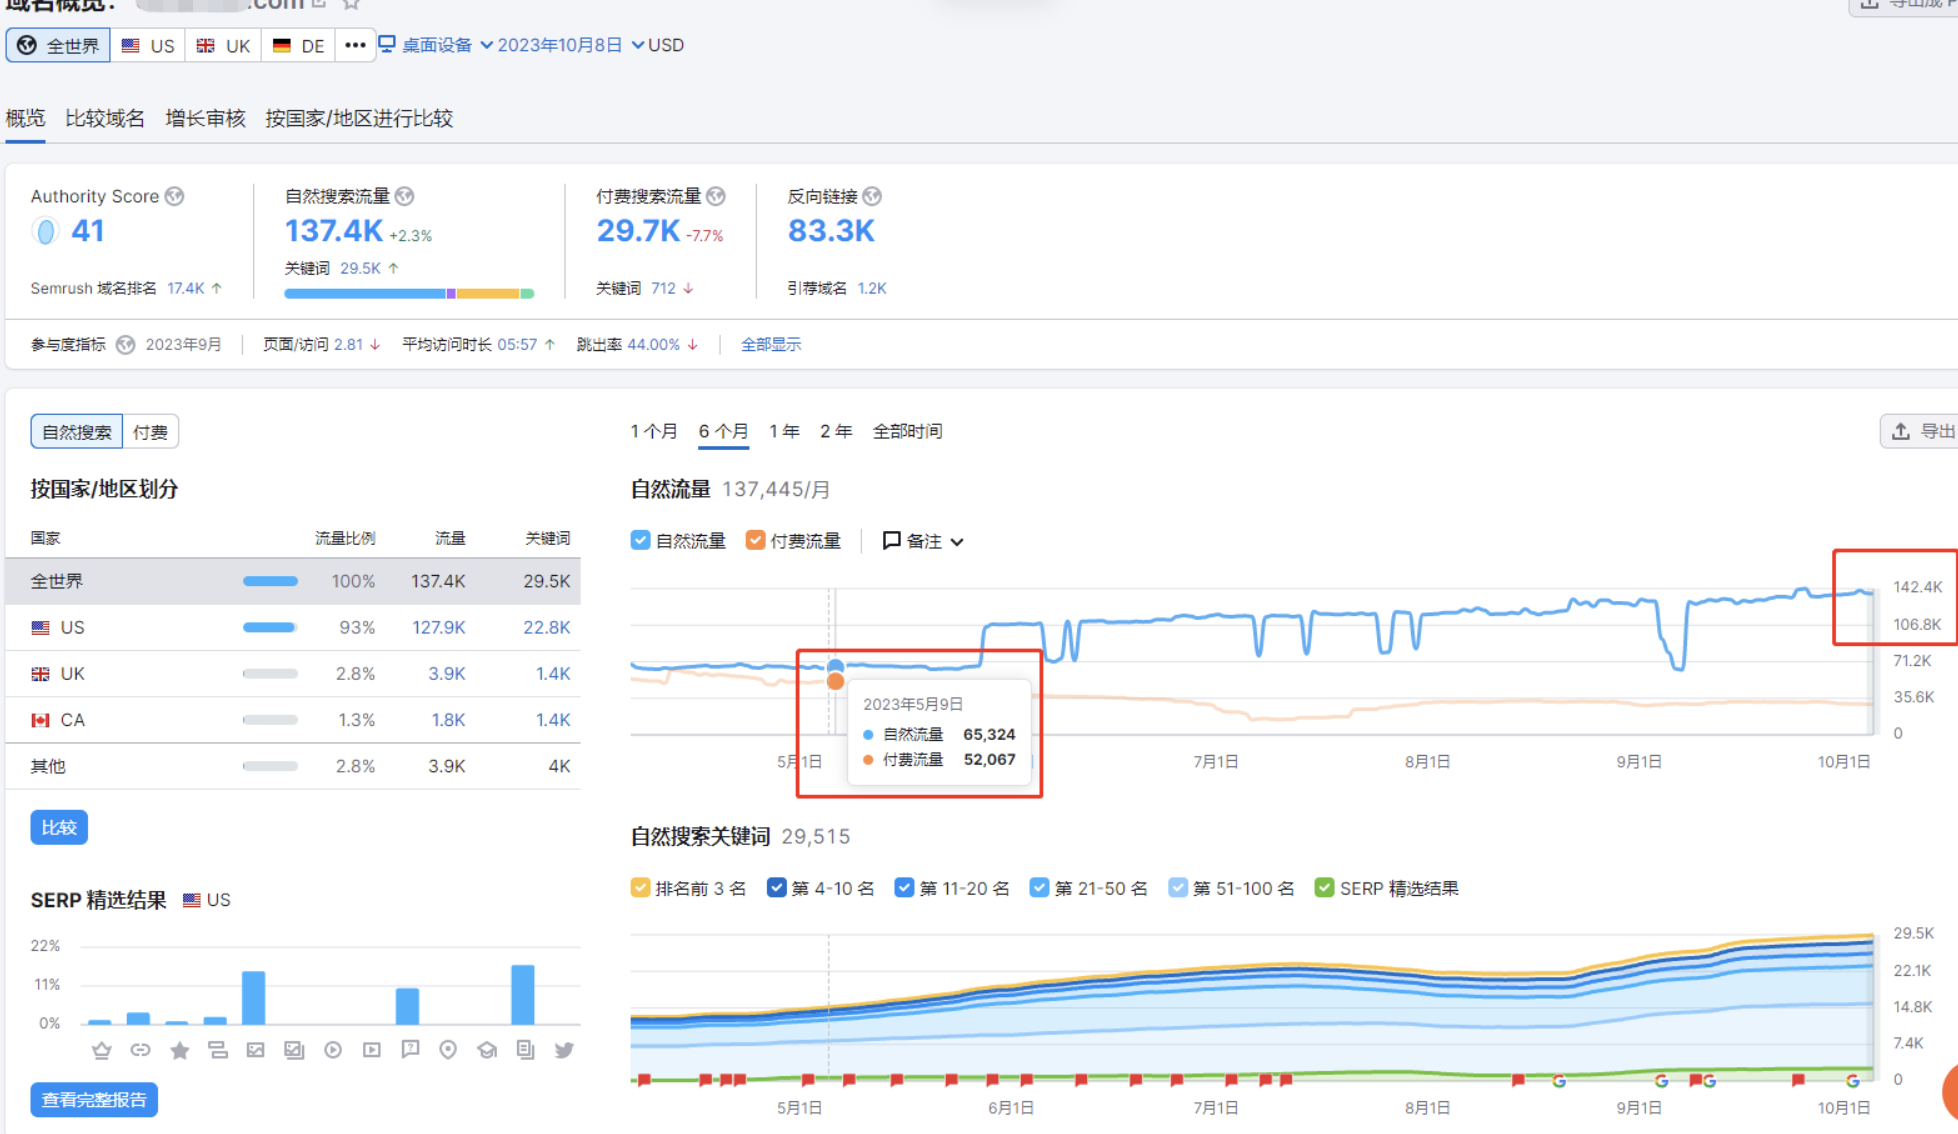The image size is (1958, 1134).
Task: Toggle the 付费流量 checkbox
Action: click(x=755, y=541)
